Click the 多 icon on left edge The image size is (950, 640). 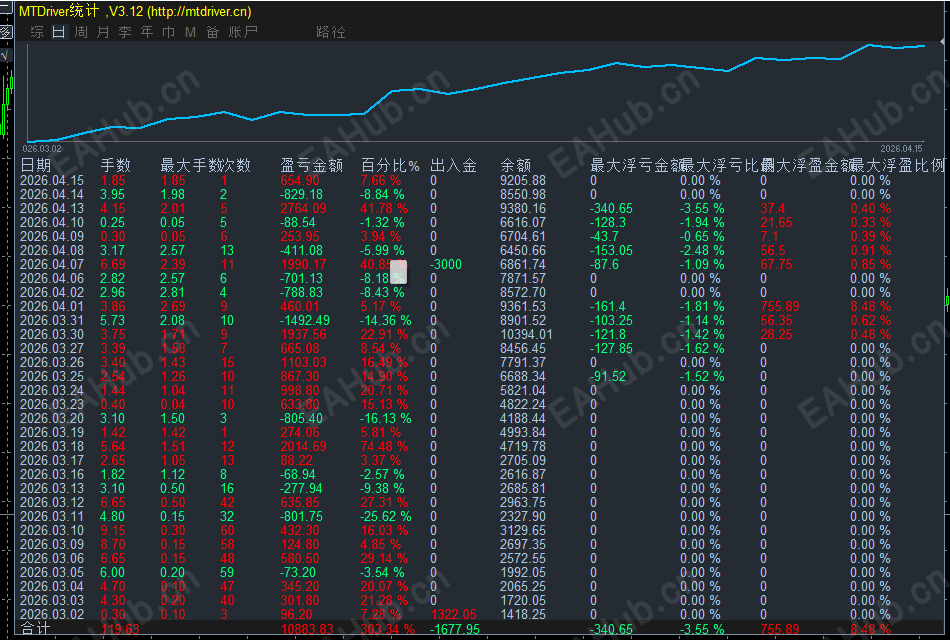coord(5,32)
